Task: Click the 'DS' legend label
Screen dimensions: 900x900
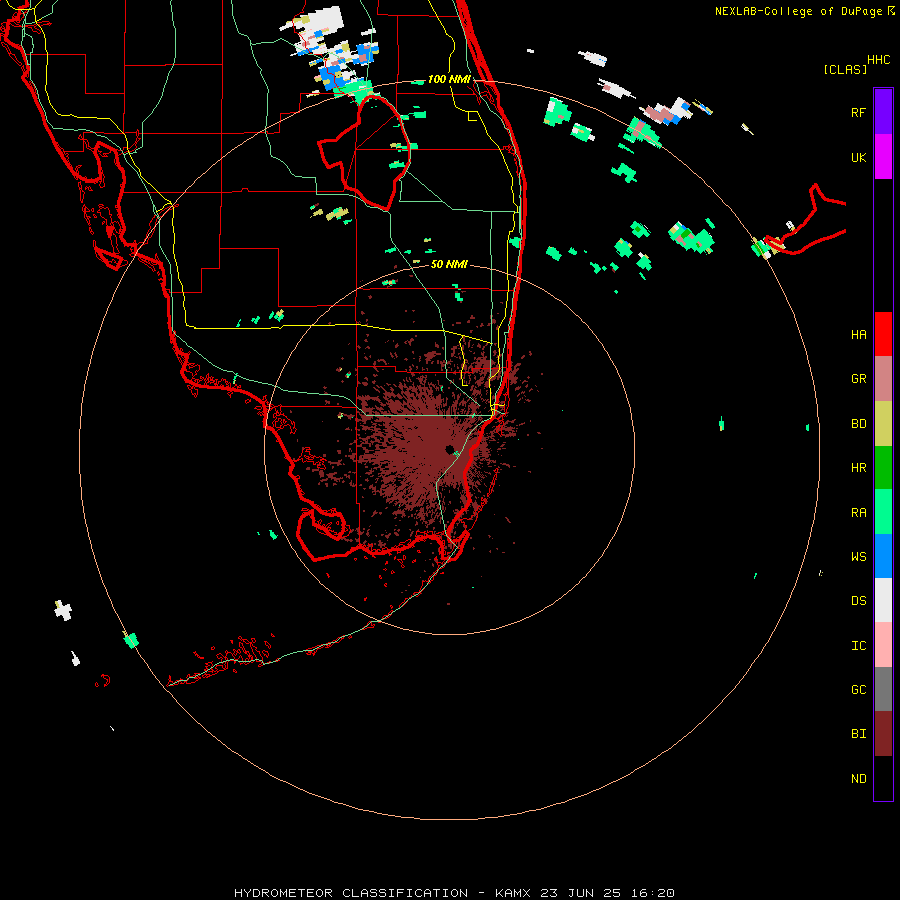Action: (858, 600)
